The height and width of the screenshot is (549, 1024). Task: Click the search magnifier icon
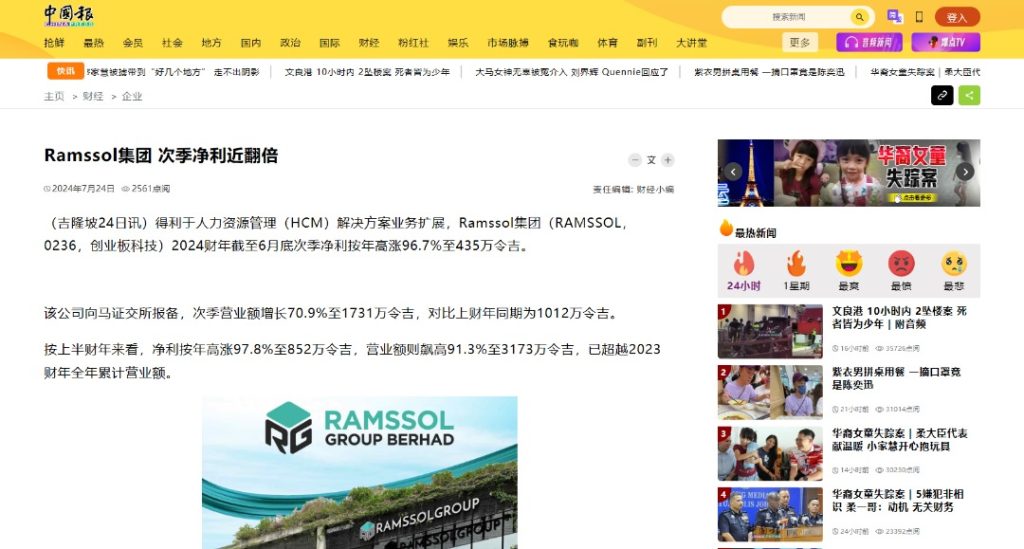(x=859, y=17)
